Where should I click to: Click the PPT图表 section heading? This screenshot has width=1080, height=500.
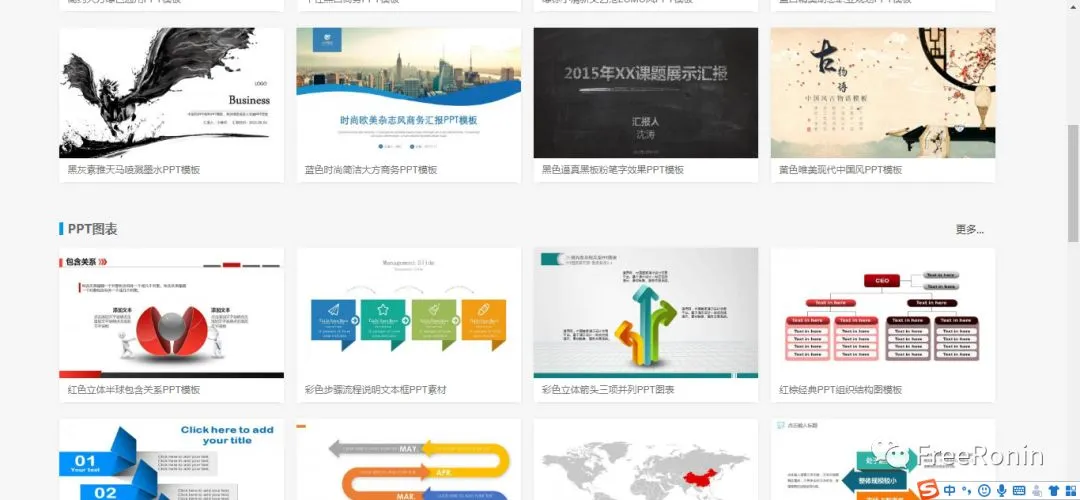(92, 229)
